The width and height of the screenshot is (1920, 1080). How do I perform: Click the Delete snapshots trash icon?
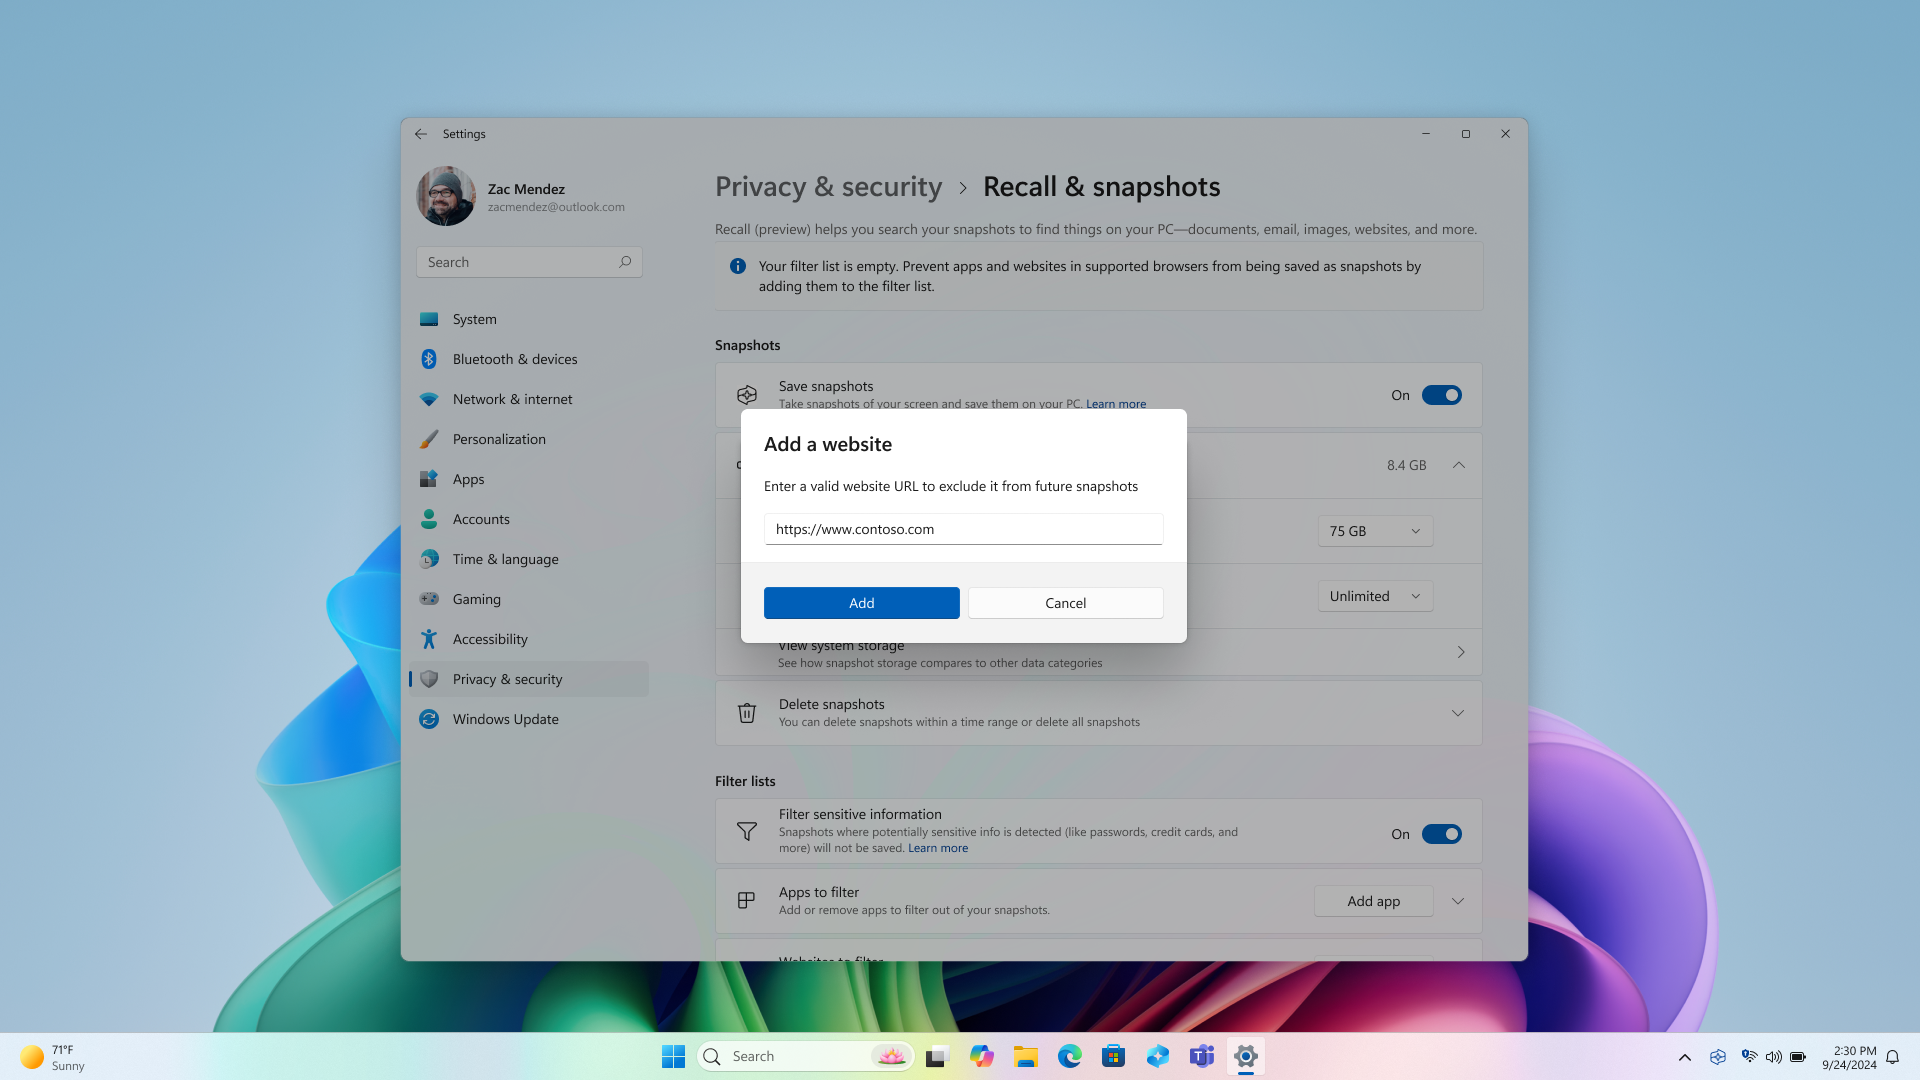[745, 712]
